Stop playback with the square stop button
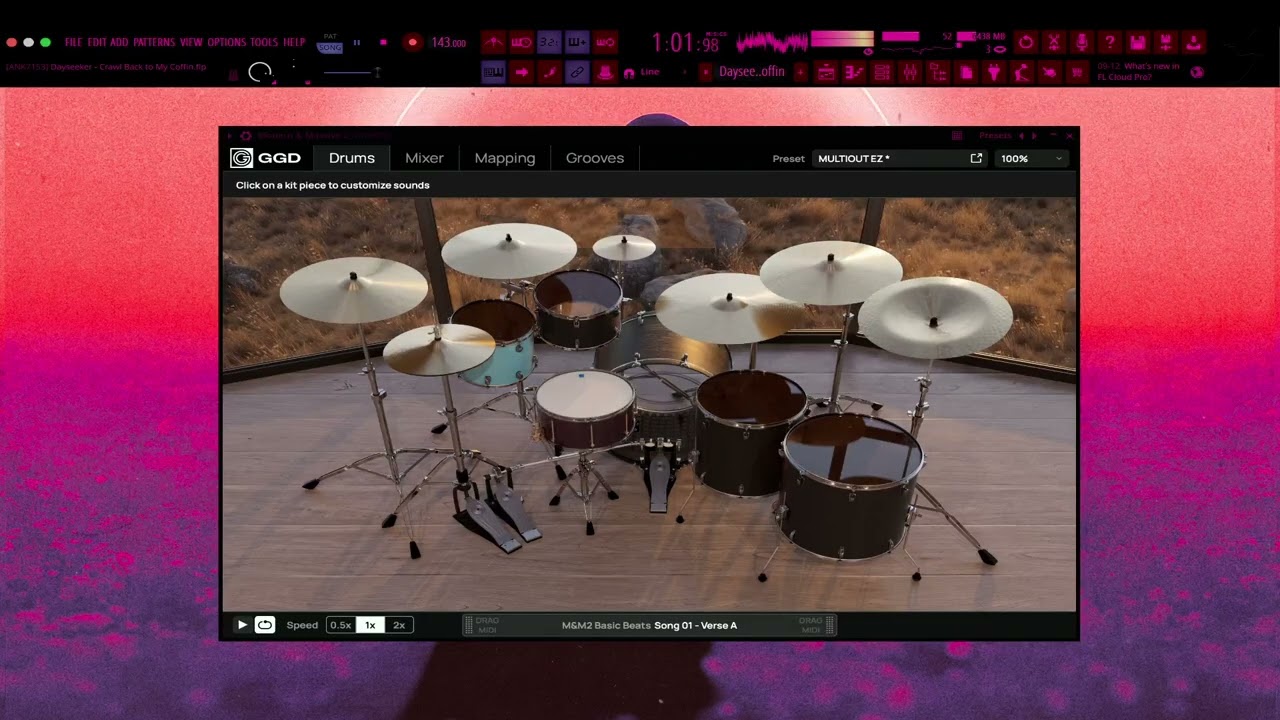The height and width of the screenshot is (720, 1280). 383,42
